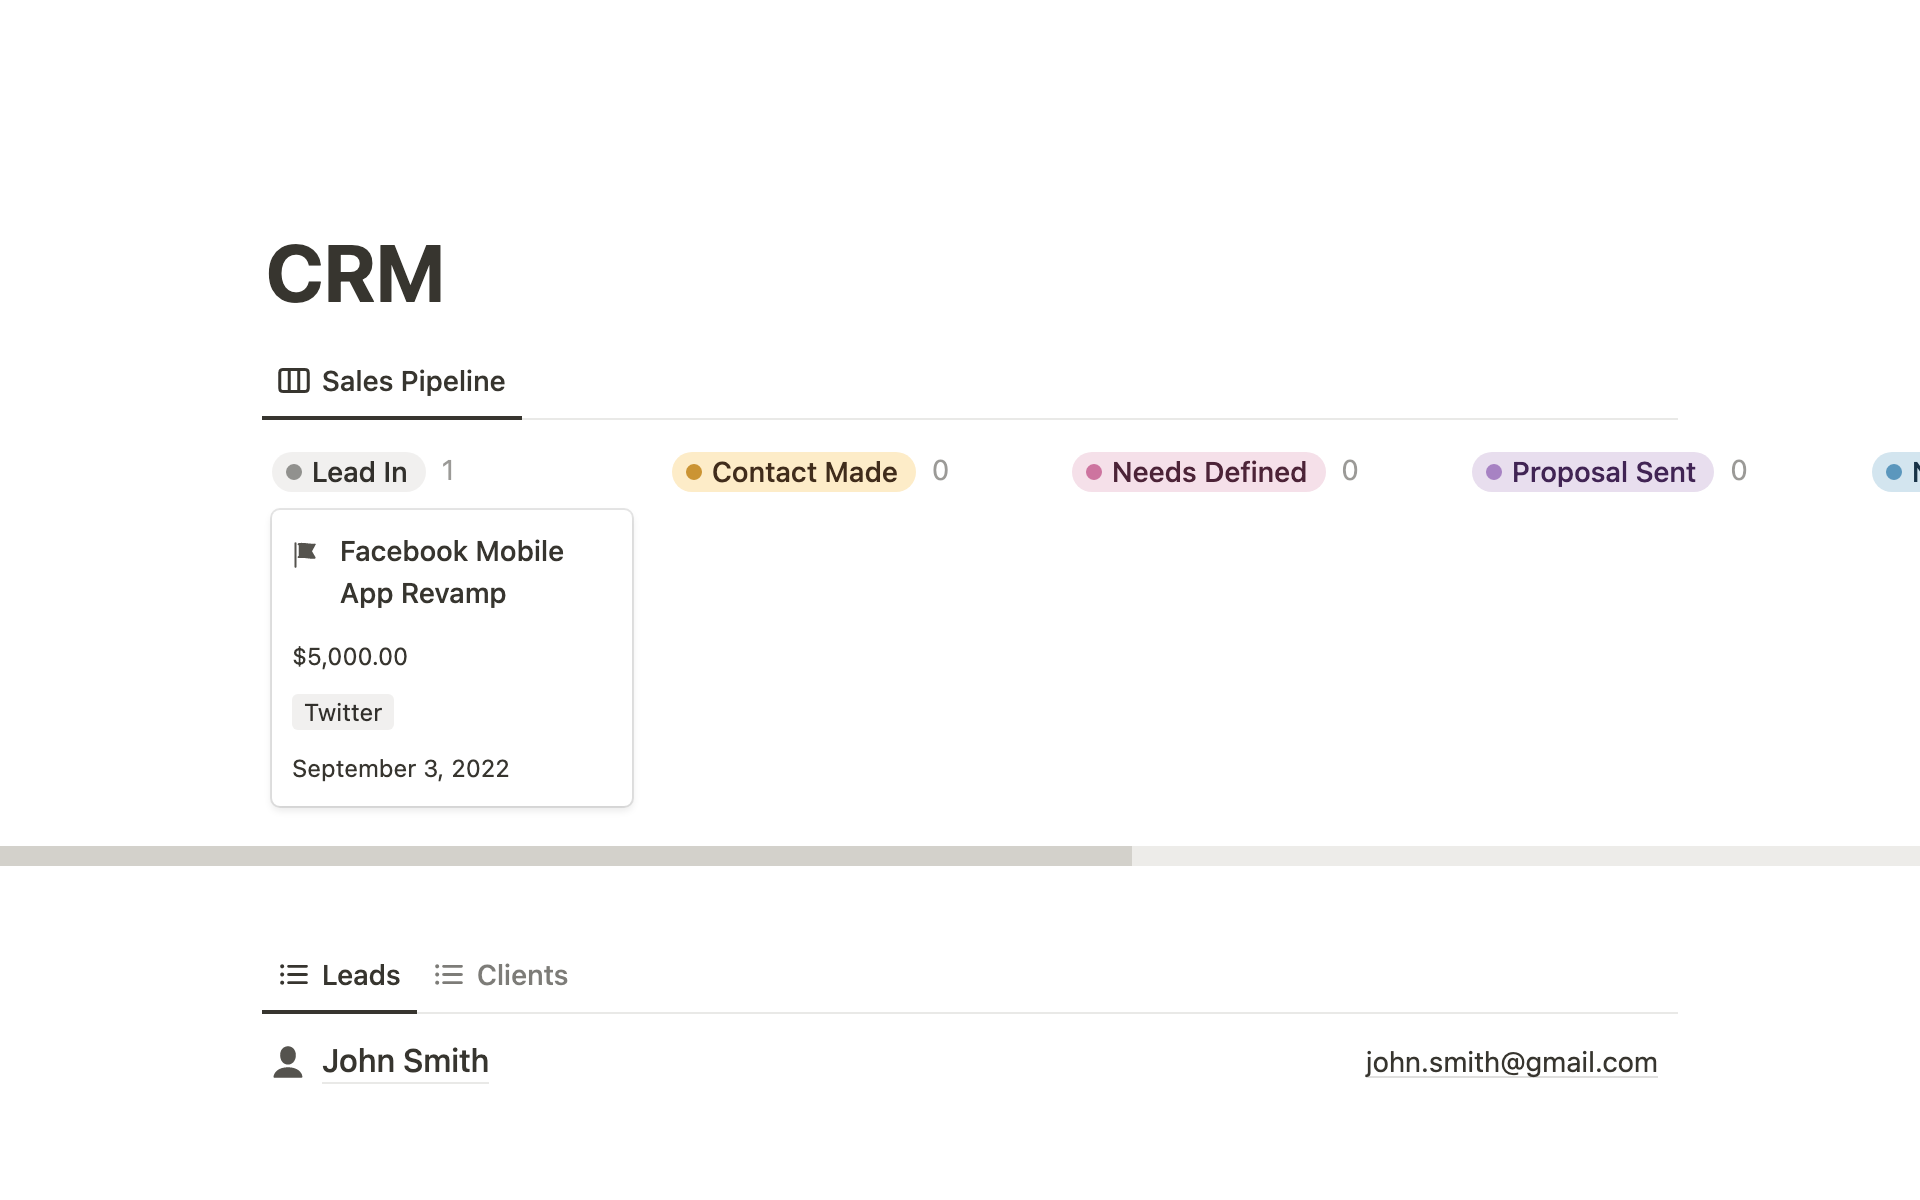Click the list icon next to Clients
Screen dimensions: 1920x1200
(x=449, y=975)
